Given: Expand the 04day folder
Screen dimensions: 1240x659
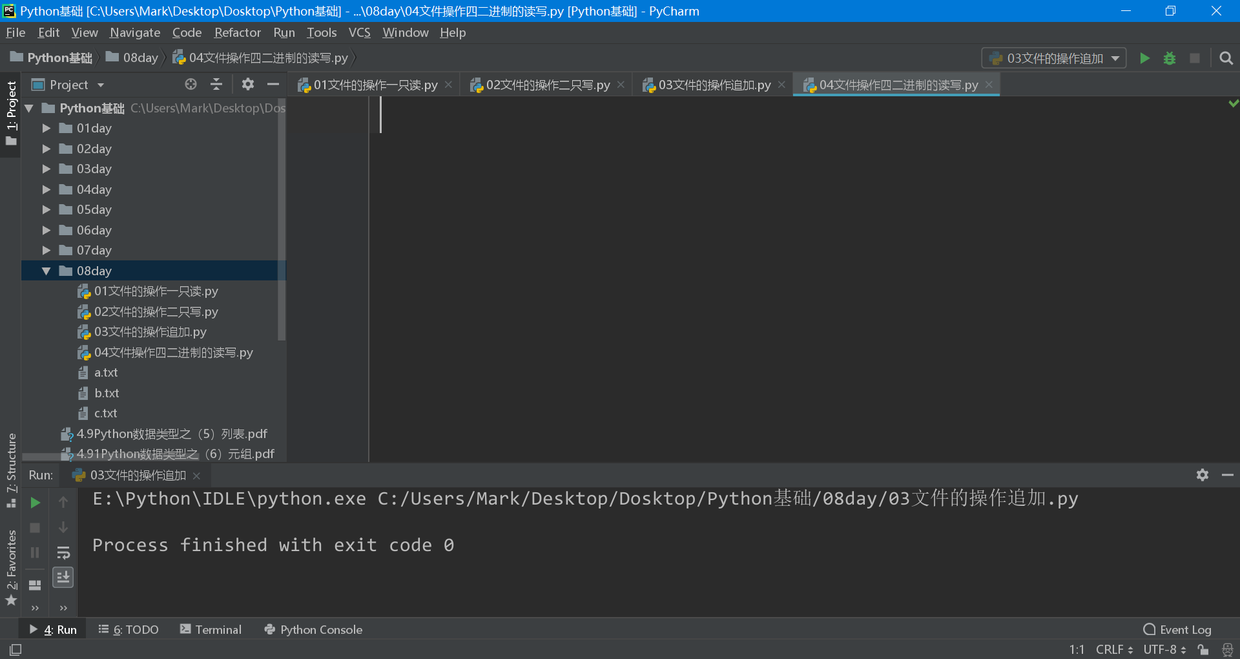Looking at the screenshot, I should tap(46, 189).
